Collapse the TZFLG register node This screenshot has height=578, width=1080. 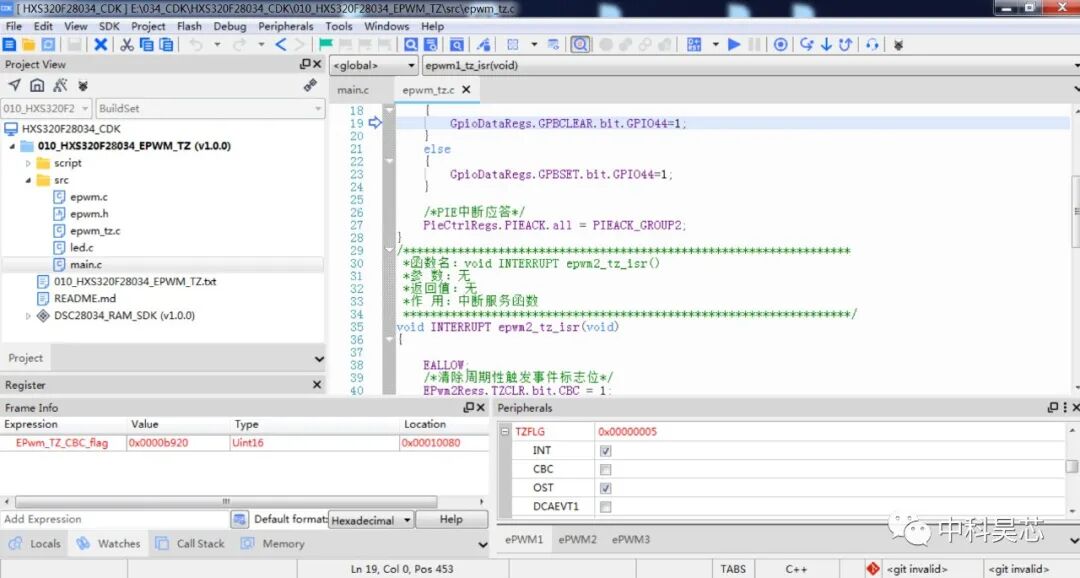505,432
